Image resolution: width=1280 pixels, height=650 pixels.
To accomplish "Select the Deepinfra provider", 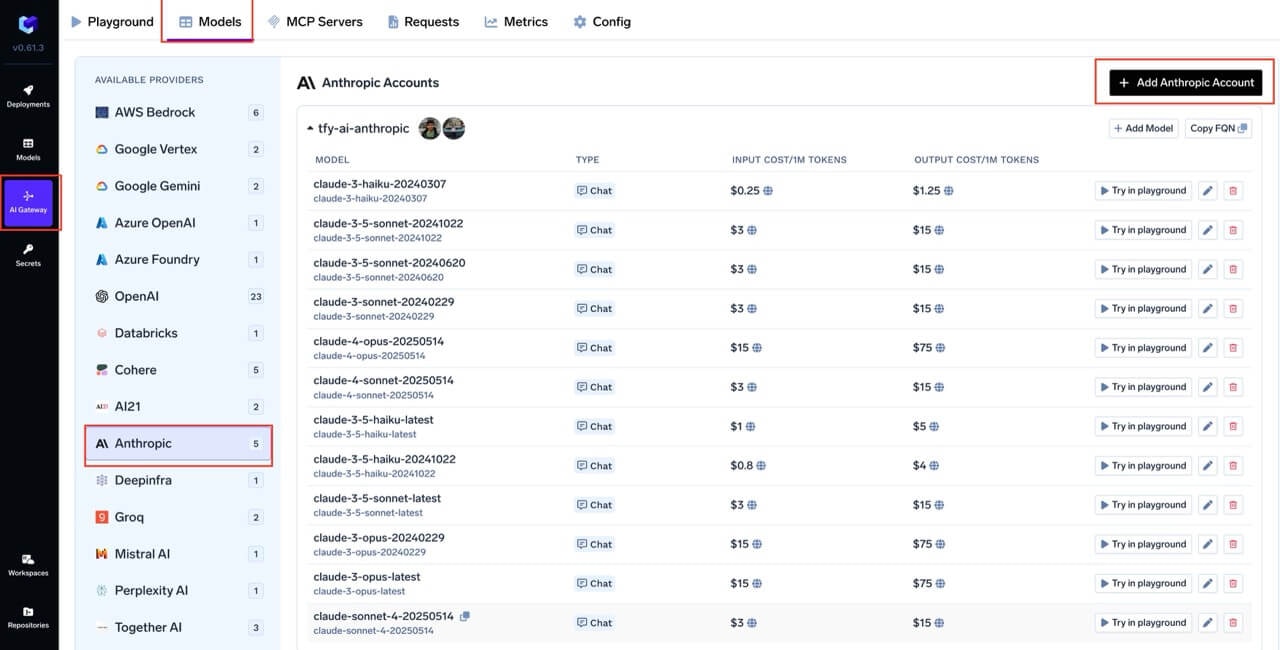I will tap(179, 480).
